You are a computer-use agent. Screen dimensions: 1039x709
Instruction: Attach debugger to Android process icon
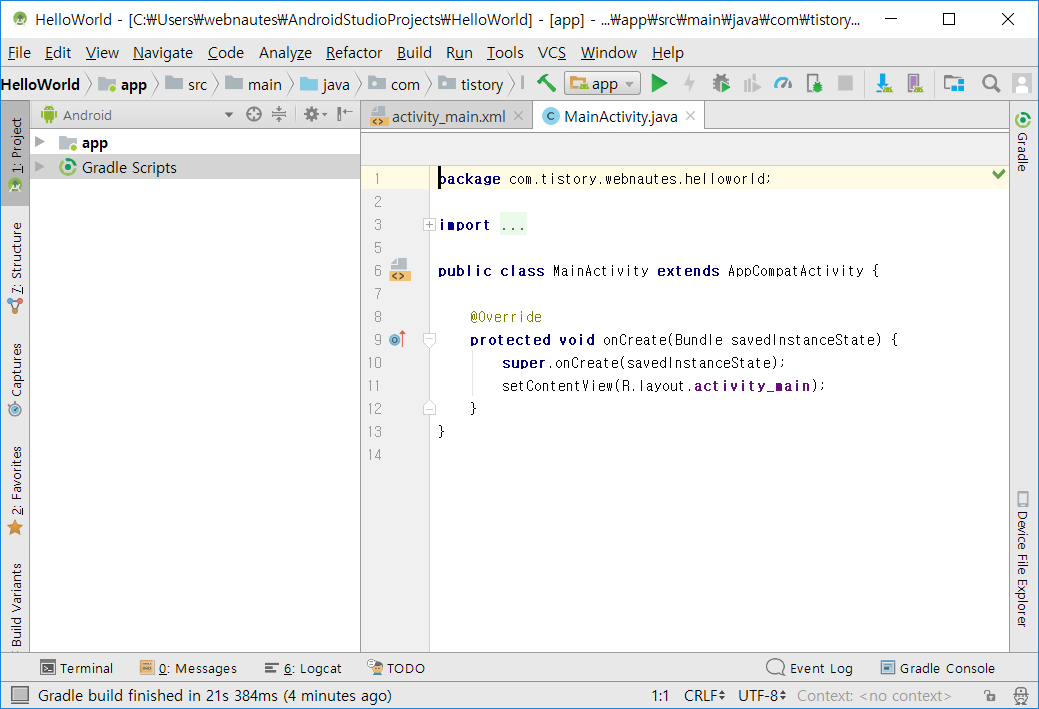[x=814, y=83]
